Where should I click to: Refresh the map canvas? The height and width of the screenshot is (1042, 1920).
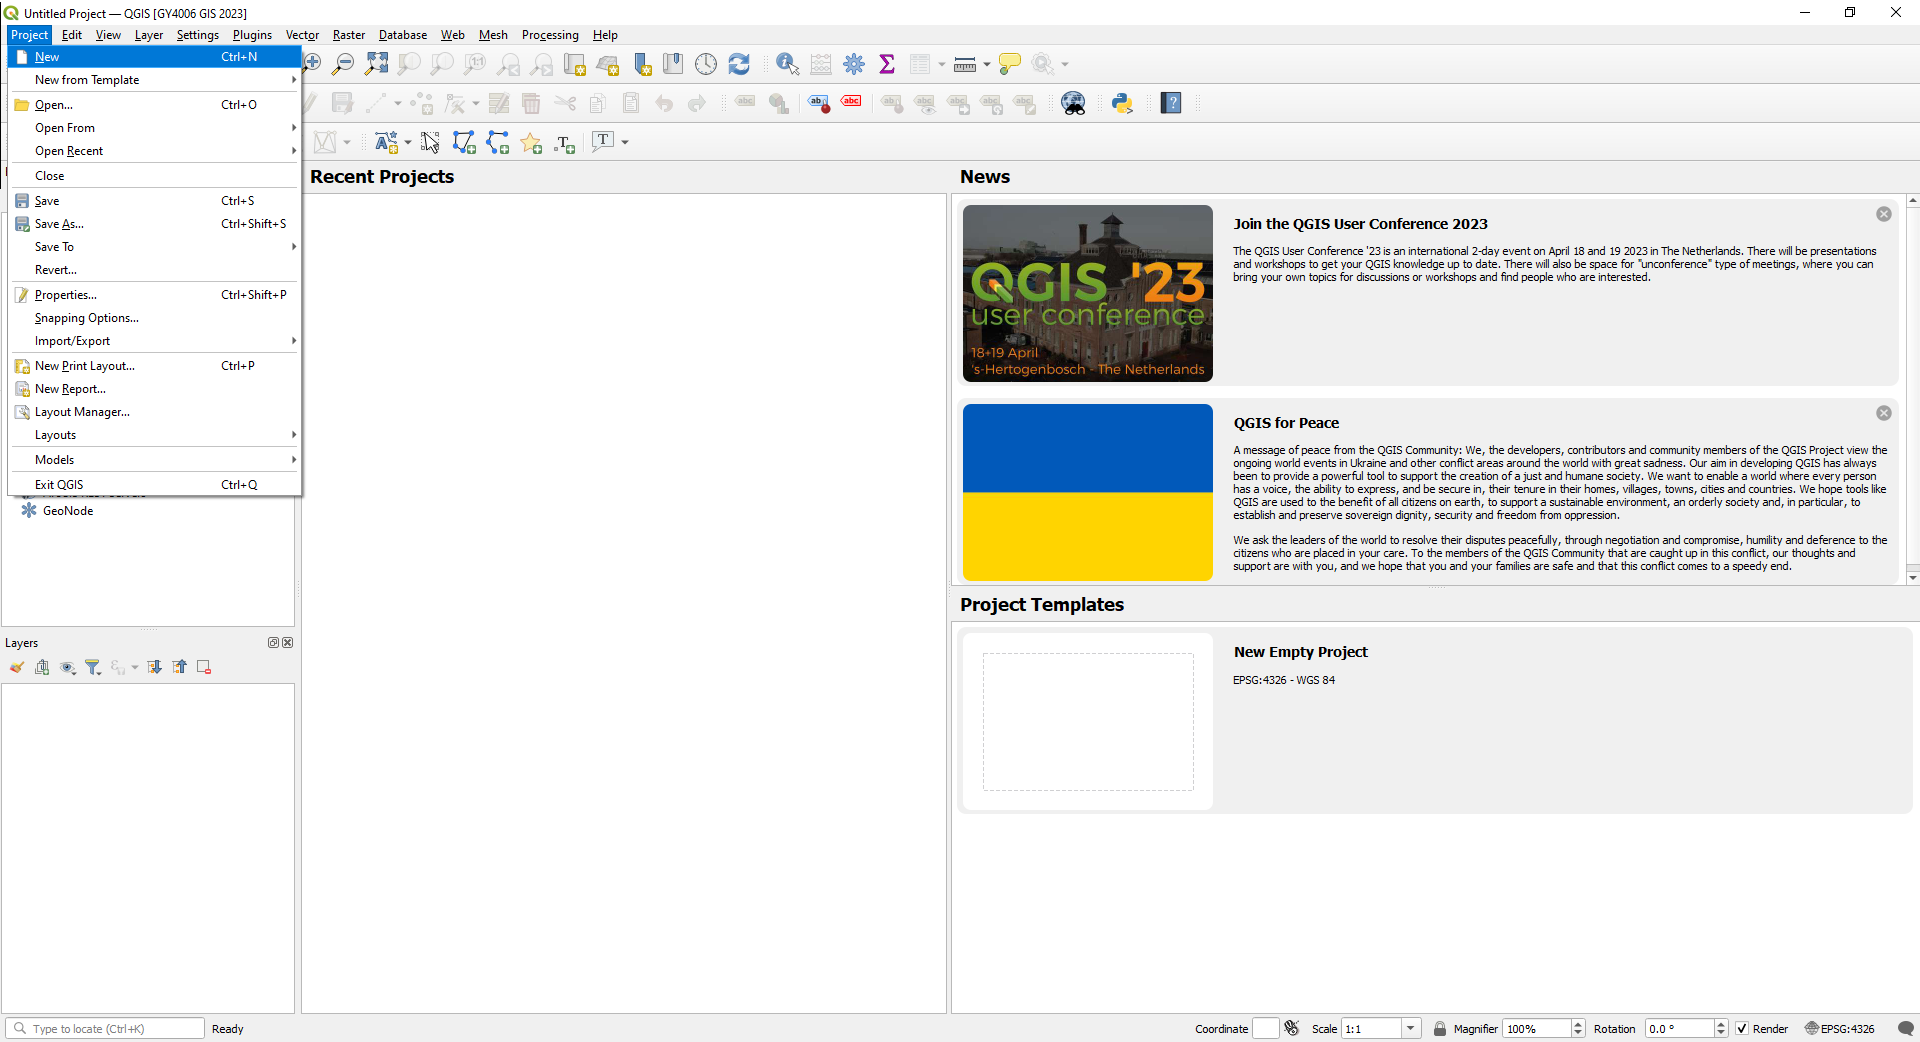pos(739,63)
